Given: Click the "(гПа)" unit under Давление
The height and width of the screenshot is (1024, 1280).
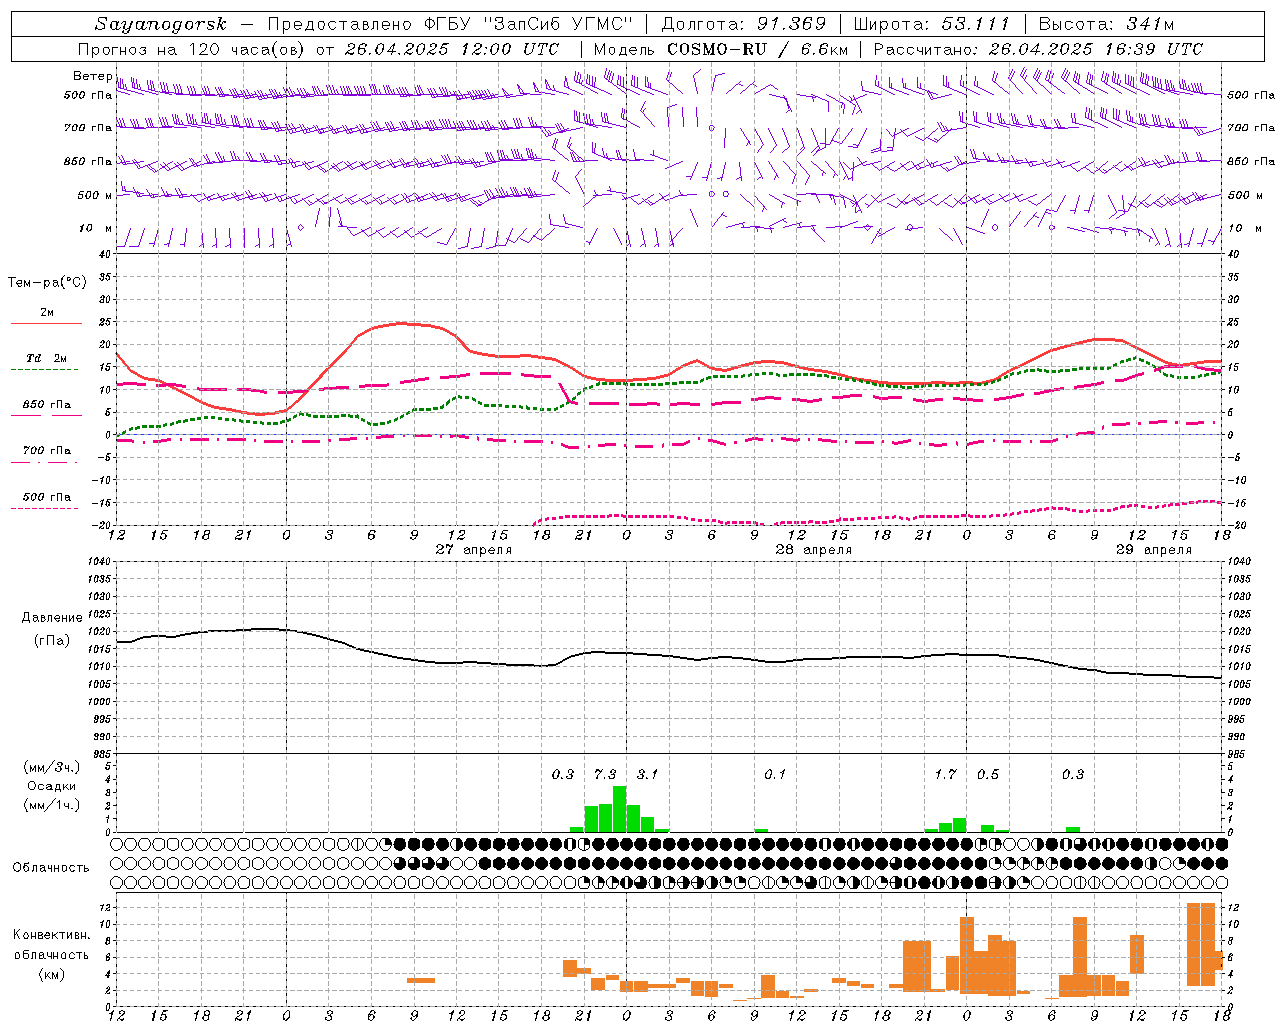Looking at the screenshot, I should pos(52,641).
